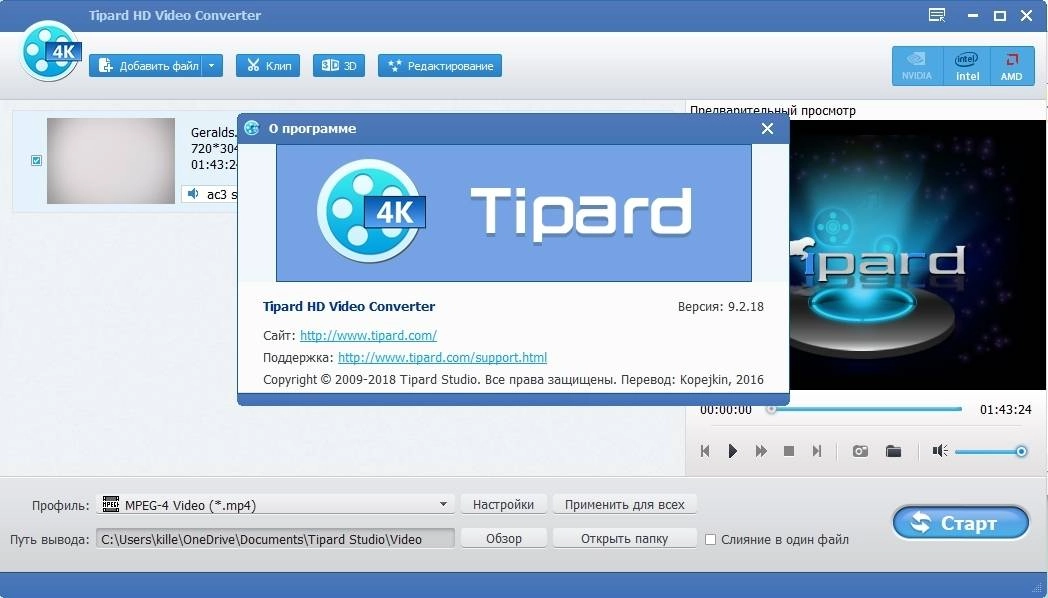Close the О программе dialog
Screen dimensions: 1048x598
[767, 128]
